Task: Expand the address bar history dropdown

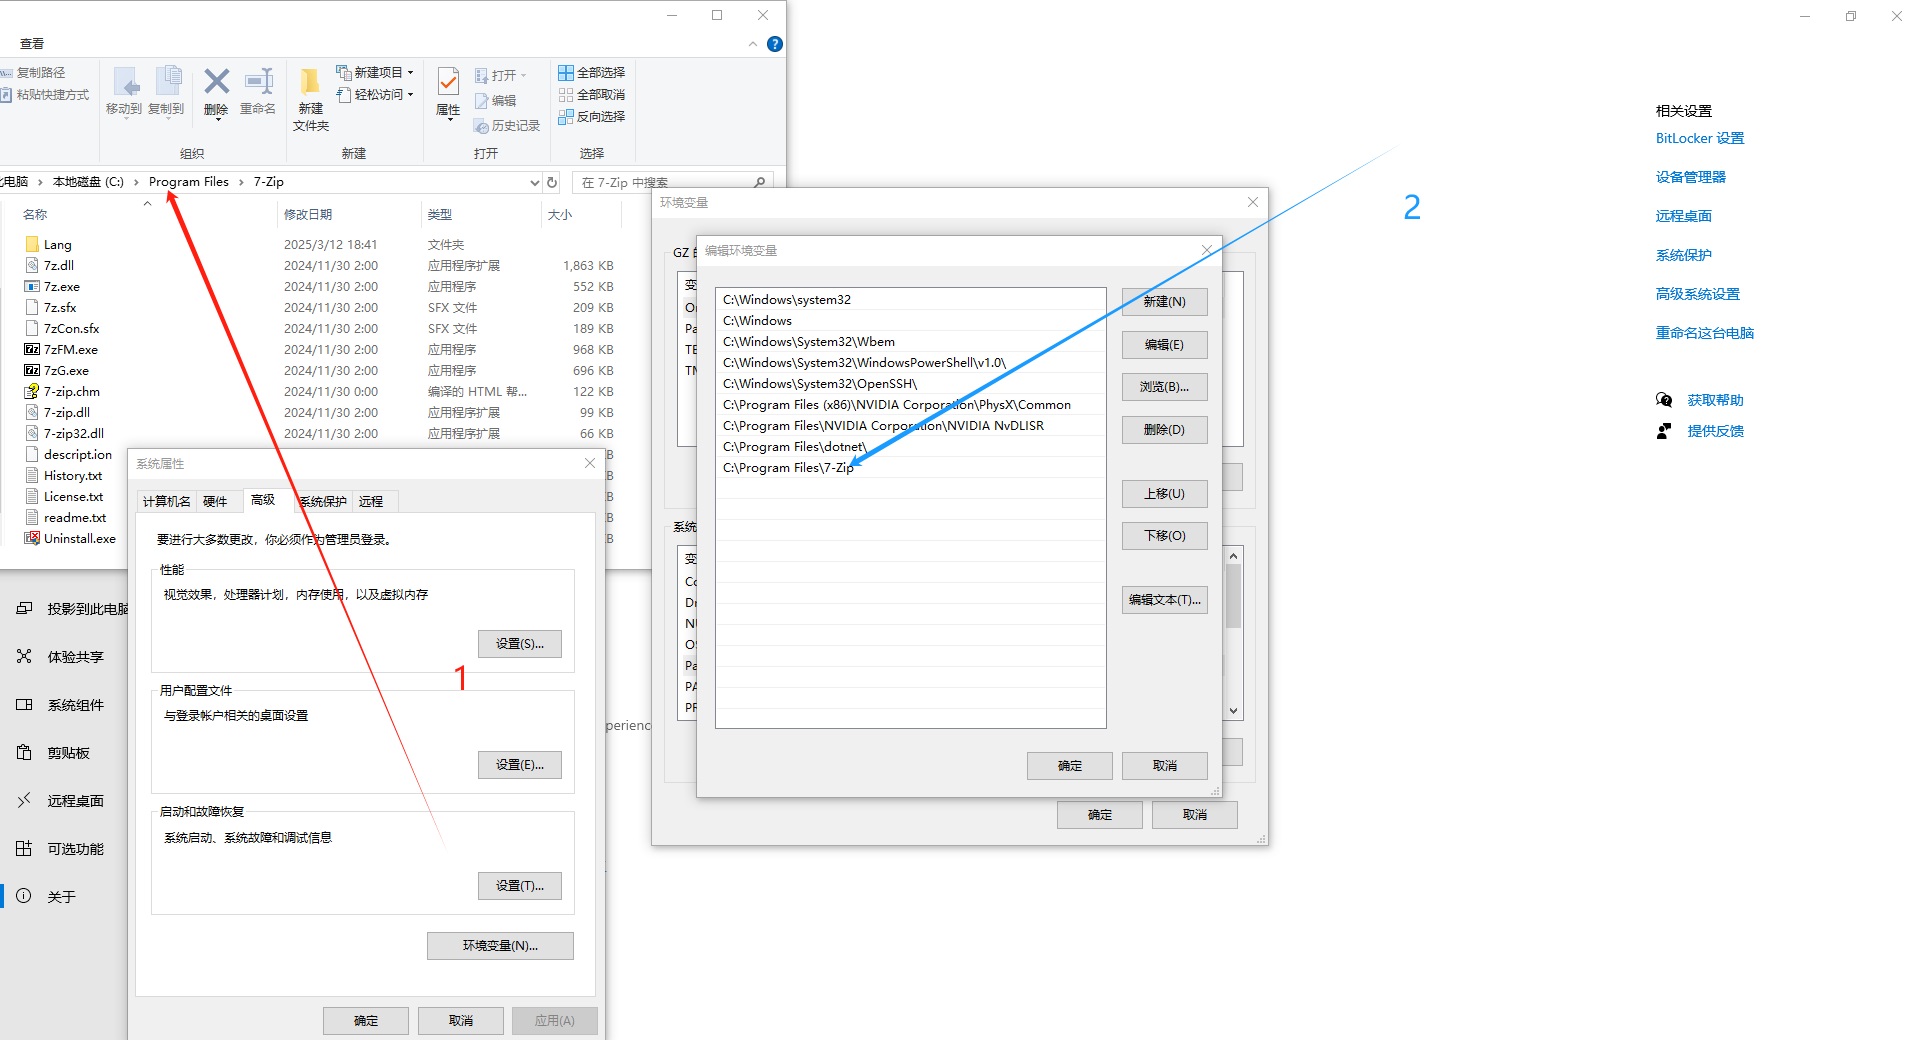Action: click(x=534, y=182)
